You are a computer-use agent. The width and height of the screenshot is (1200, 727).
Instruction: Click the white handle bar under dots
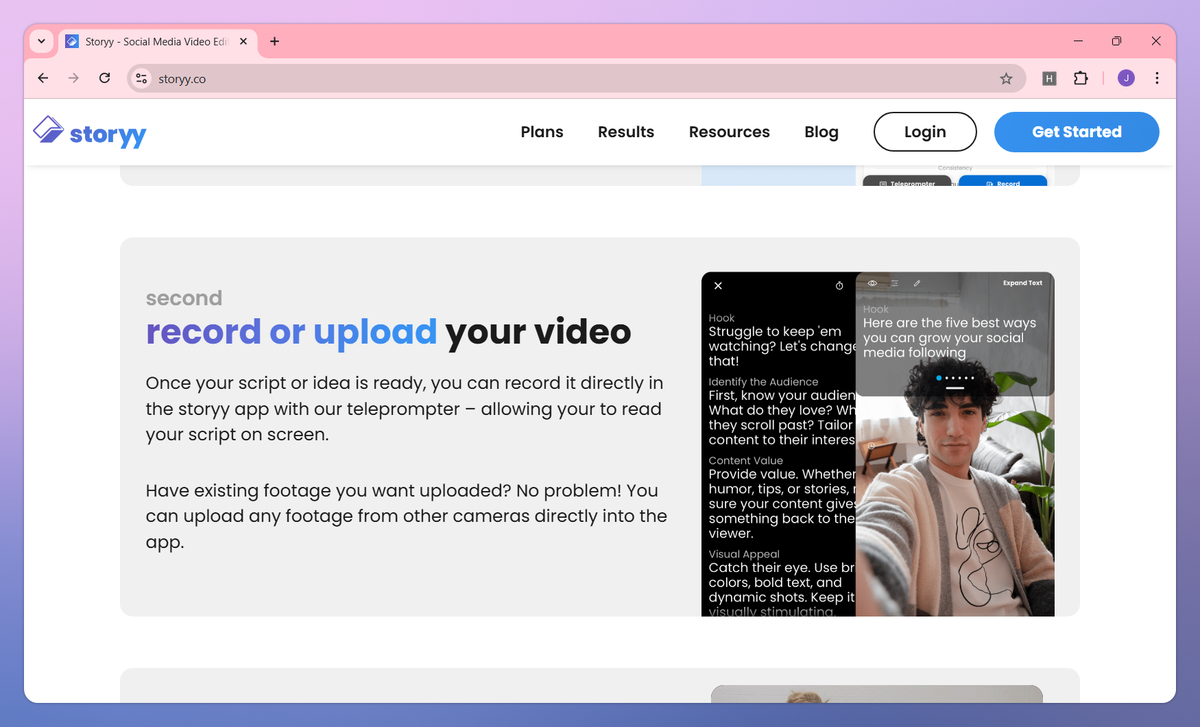click(x=955, y=387)
